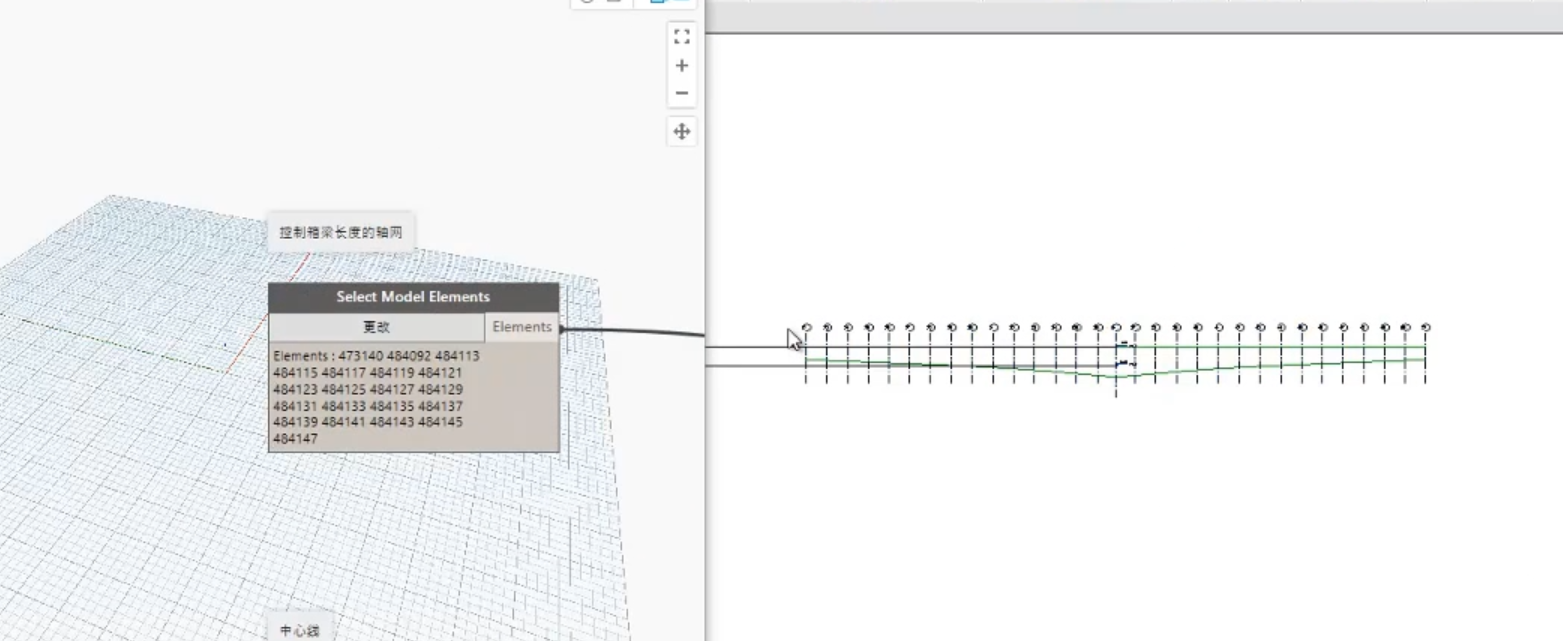1563x641 pixels.
Task: Click the node's element ID preview list
Action: pyautogui.click(x=413, y=397)
